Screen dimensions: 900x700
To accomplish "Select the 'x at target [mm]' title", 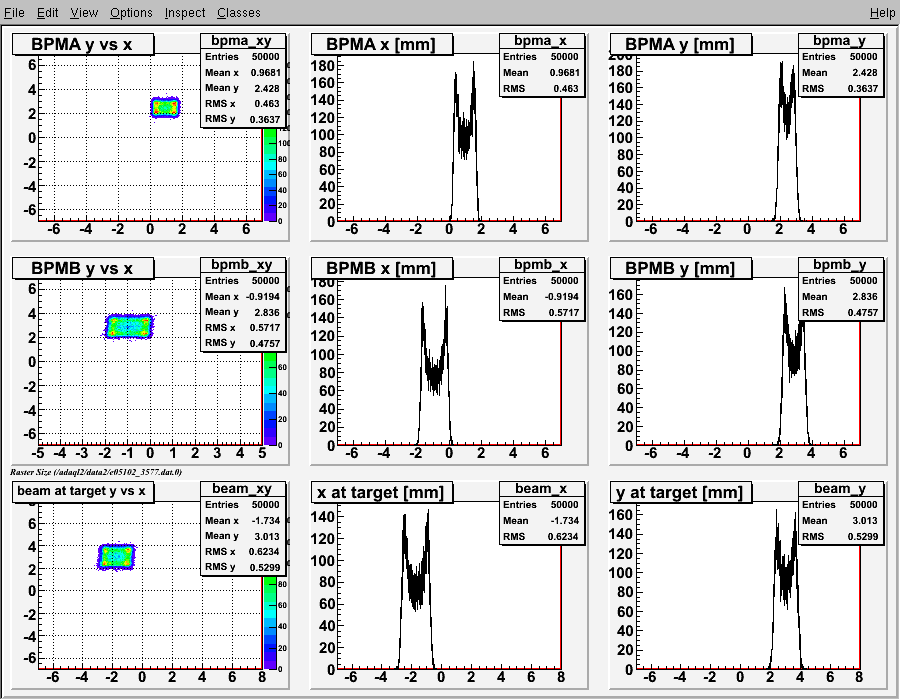I will click(381, 492).
